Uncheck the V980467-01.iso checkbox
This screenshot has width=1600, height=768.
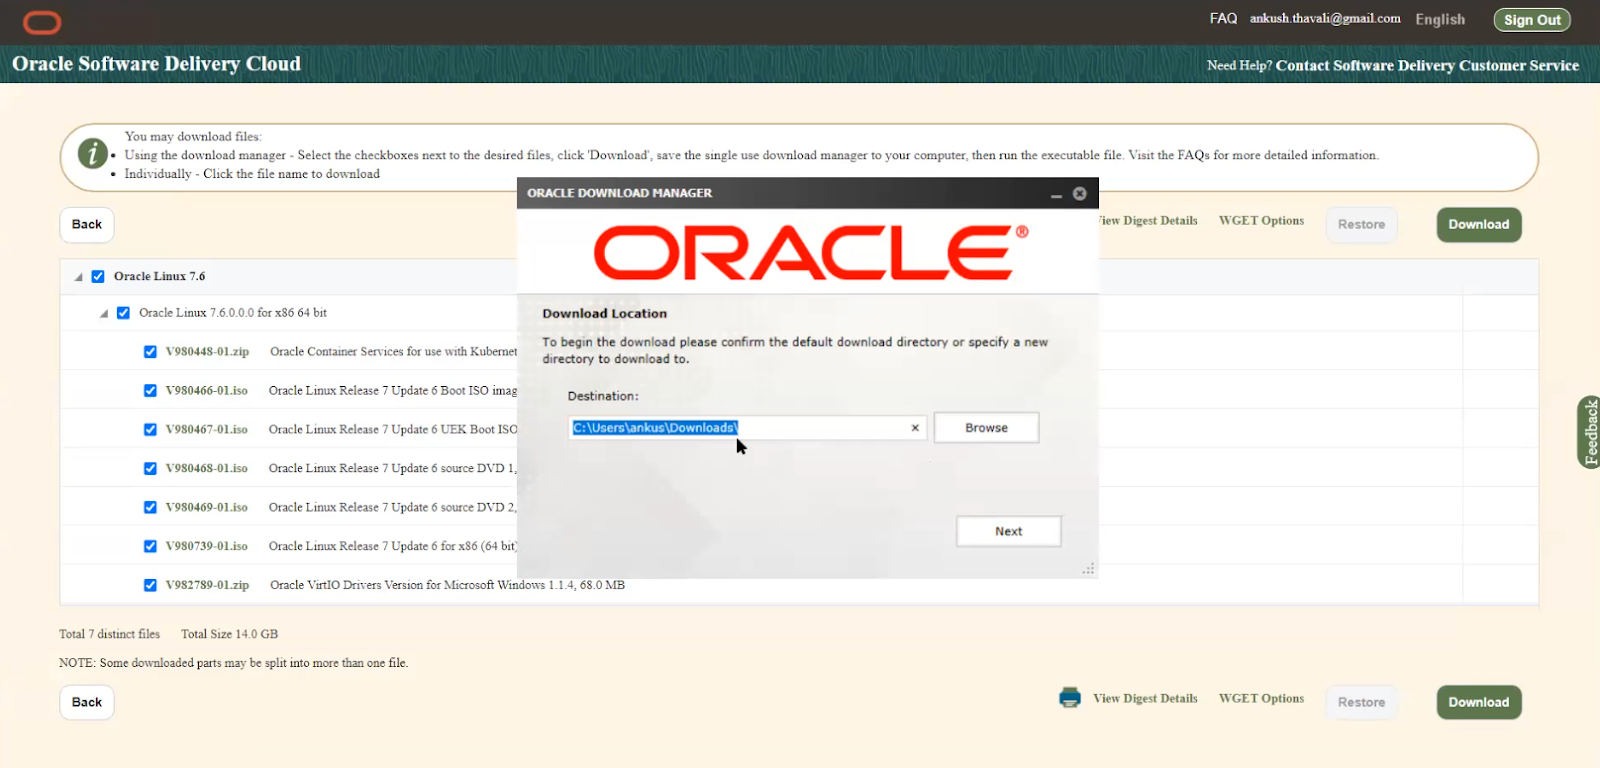[x=150, y=430]
